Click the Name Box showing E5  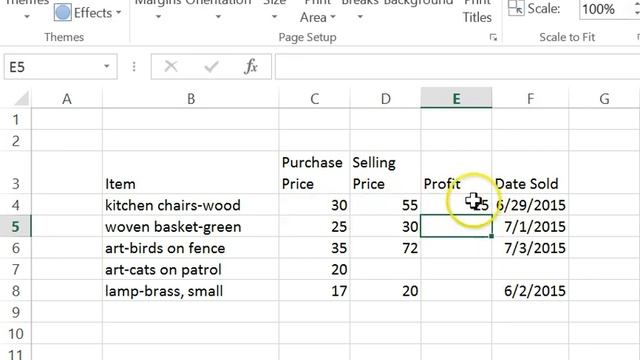tap(60, 67)
